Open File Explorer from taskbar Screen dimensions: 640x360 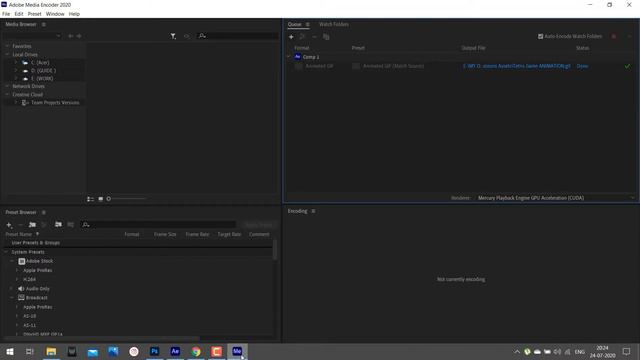(51, 351)
